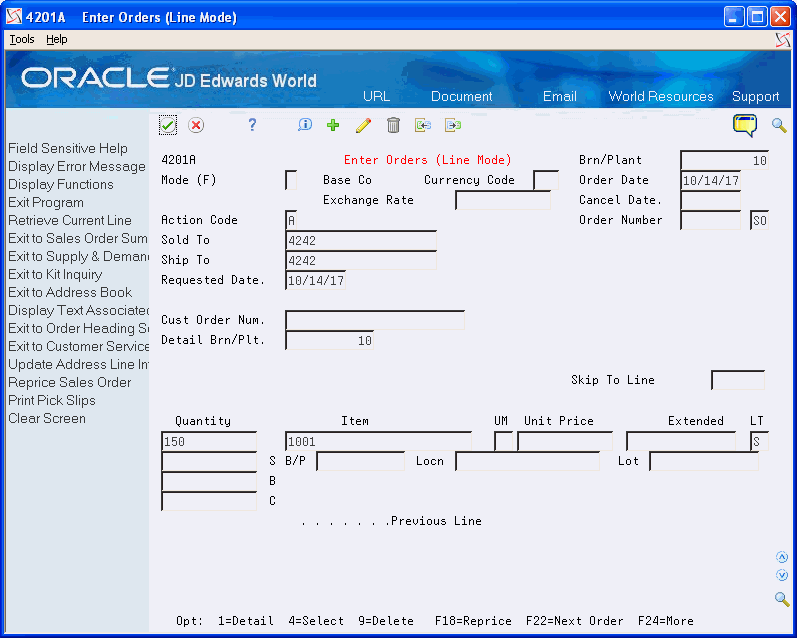Image resolution: width=797 pixels, height=638 pixels.
Task: Select Retrieve Current Line in sidebar
Action: click(x=70, y=220)
